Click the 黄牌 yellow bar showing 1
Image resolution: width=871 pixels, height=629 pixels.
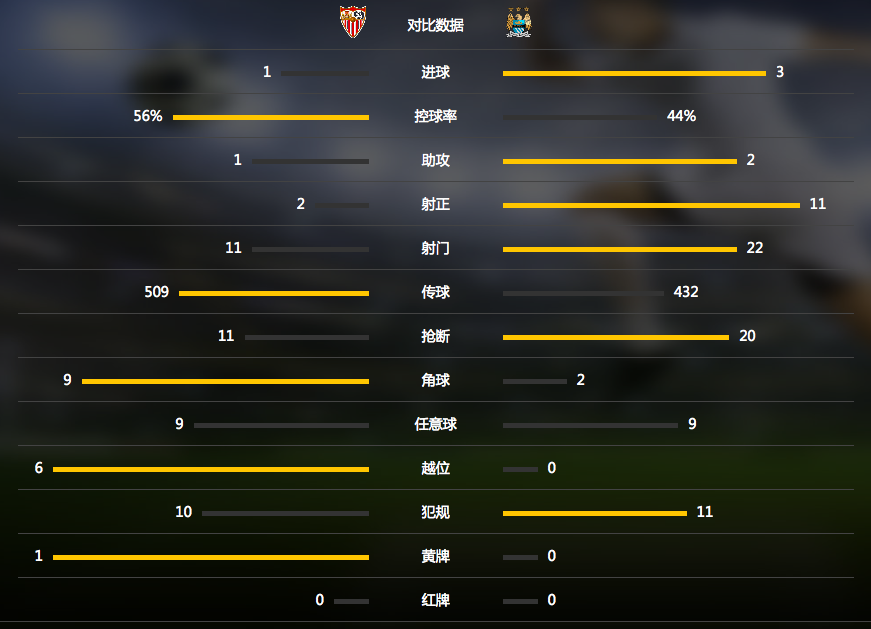click(211, 557)
